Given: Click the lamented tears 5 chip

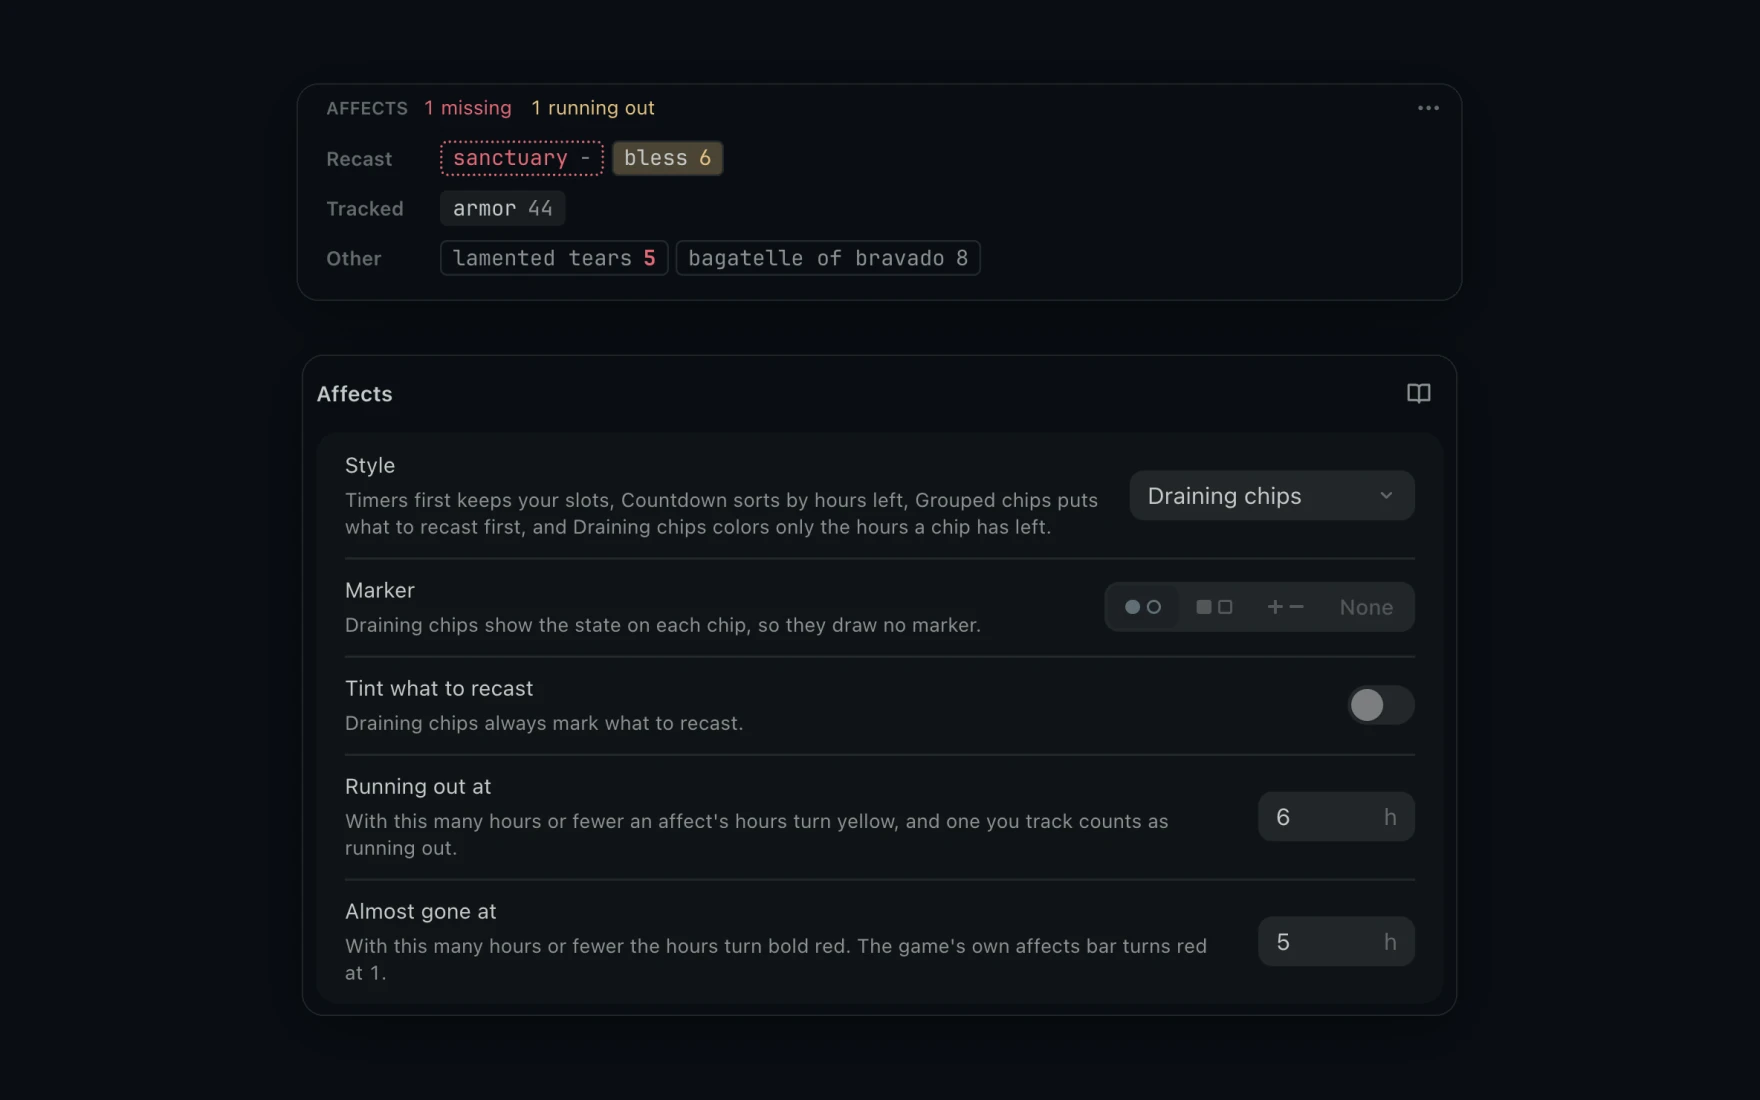Looking at the screenshot, I should [x=554, y=258].
